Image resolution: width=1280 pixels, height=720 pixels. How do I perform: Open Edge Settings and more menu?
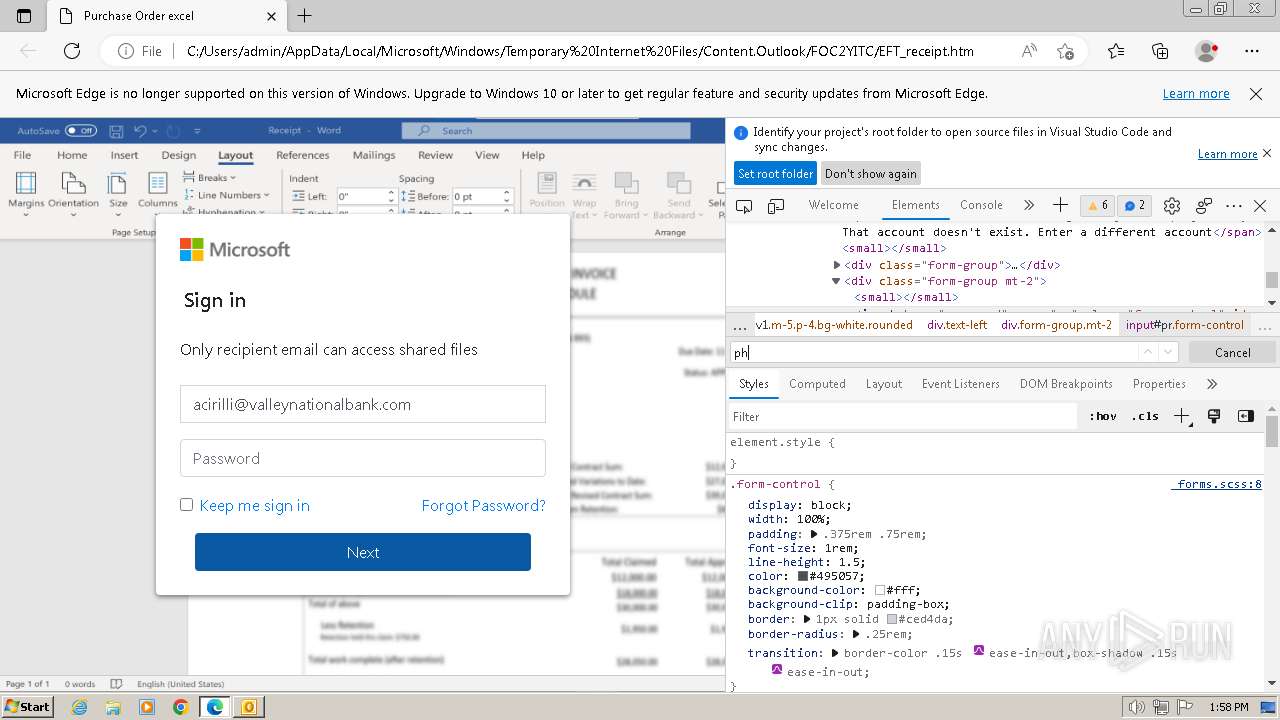pyautogui.click(x=1252, y=51)
